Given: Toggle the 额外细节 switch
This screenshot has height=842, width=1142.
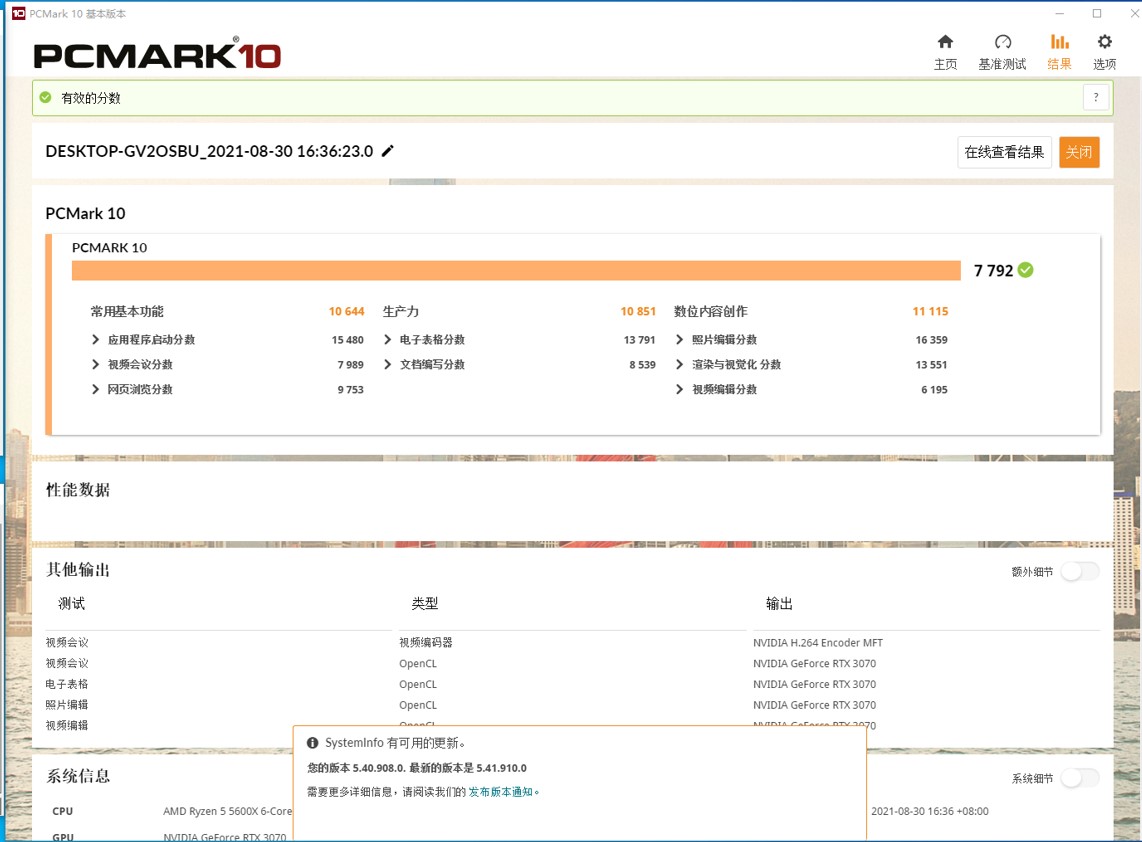Looking at the screenshot, I should pyautogui.click(x=1079, y=572).
